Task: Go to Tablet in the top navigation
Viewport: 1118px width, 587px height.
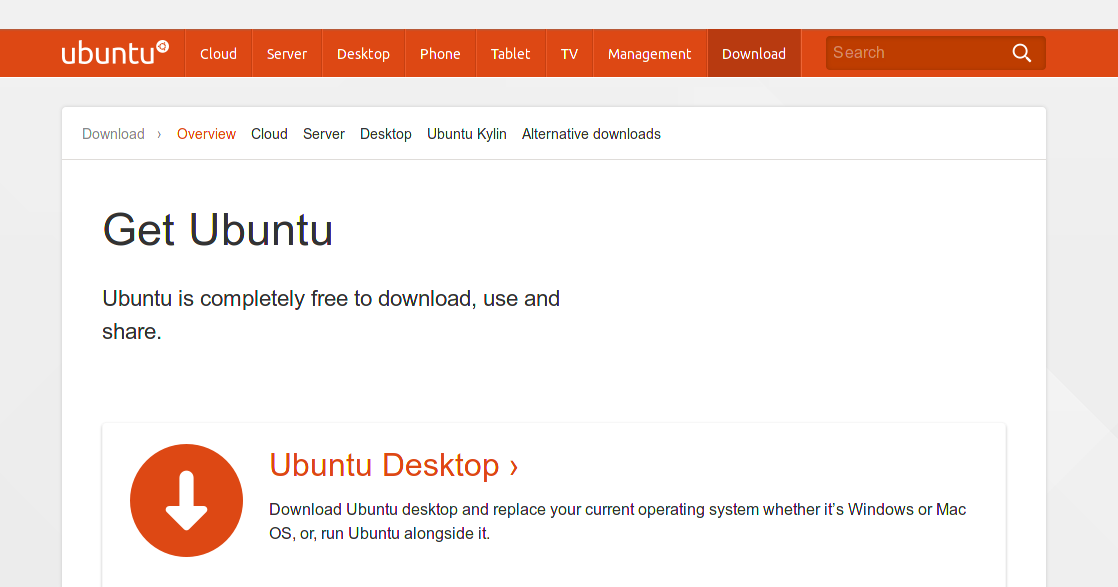Action: point(511,53)
